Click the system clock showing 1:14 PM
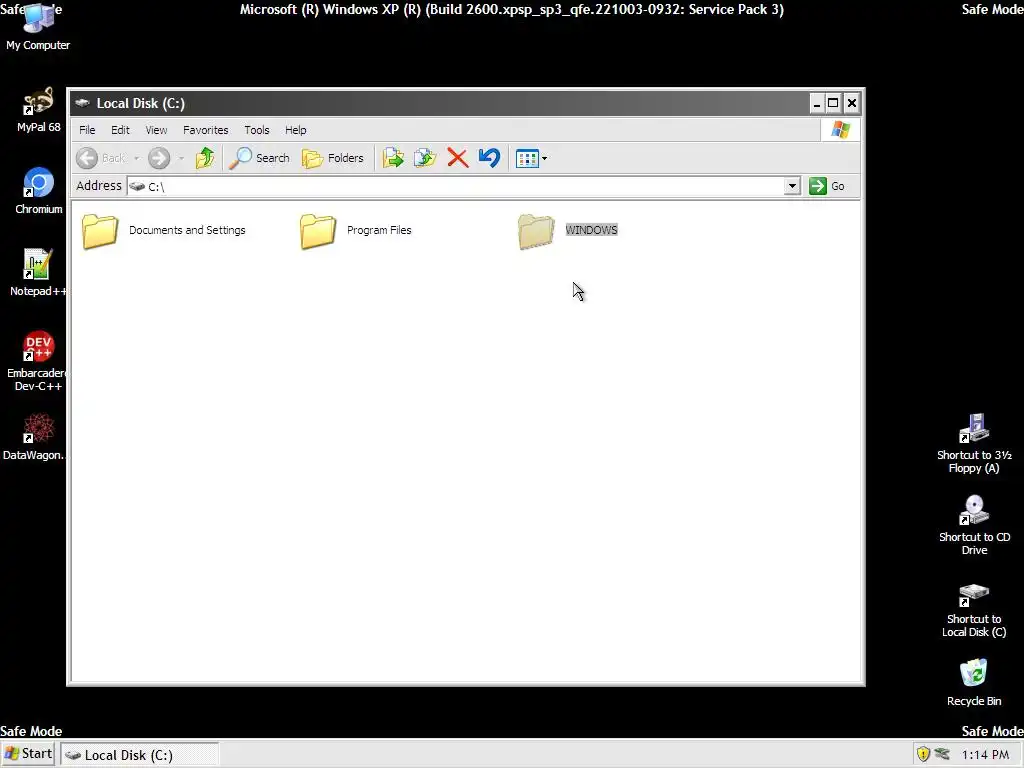Screen dimensions: 1024x768 point(985,755)
